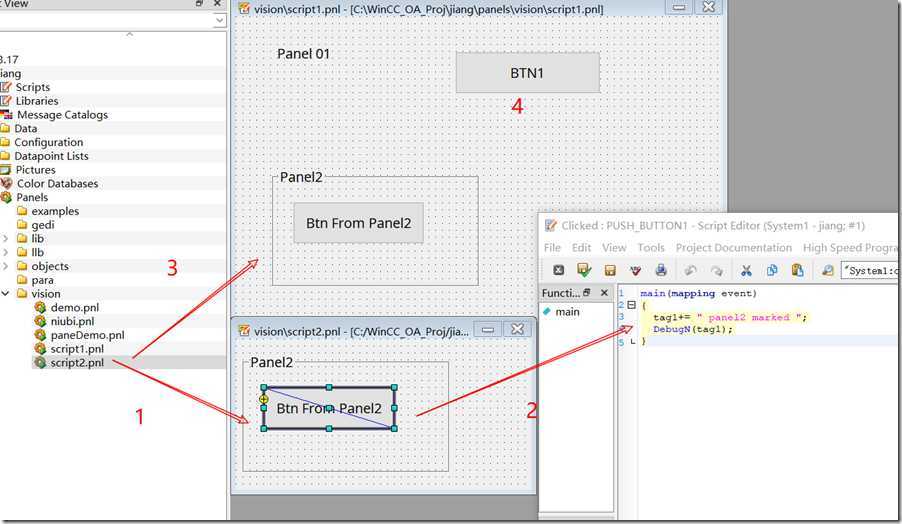Select Datapoint Lists in project tree
This screenshot has height=524, width=902.
[x=51, y=156]
